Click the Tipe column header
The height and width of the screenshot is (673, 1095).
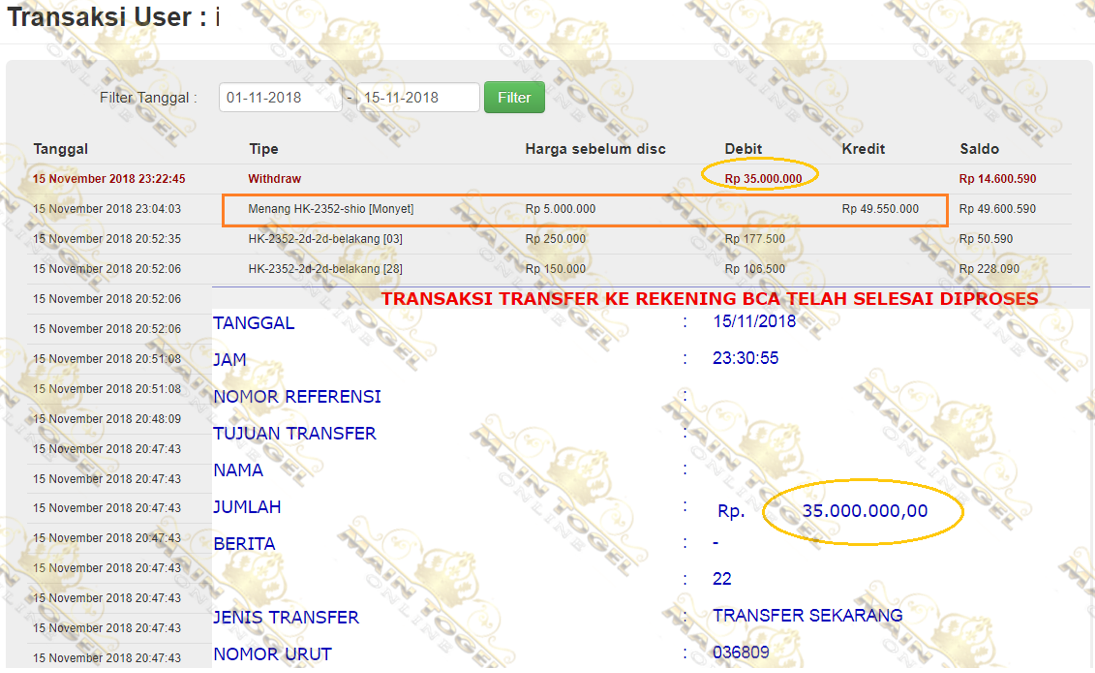(264, 149)
